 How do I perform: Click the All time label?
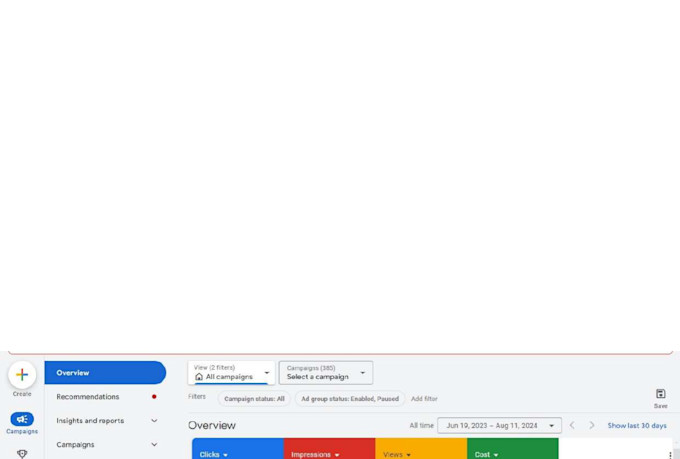point(422,426)
